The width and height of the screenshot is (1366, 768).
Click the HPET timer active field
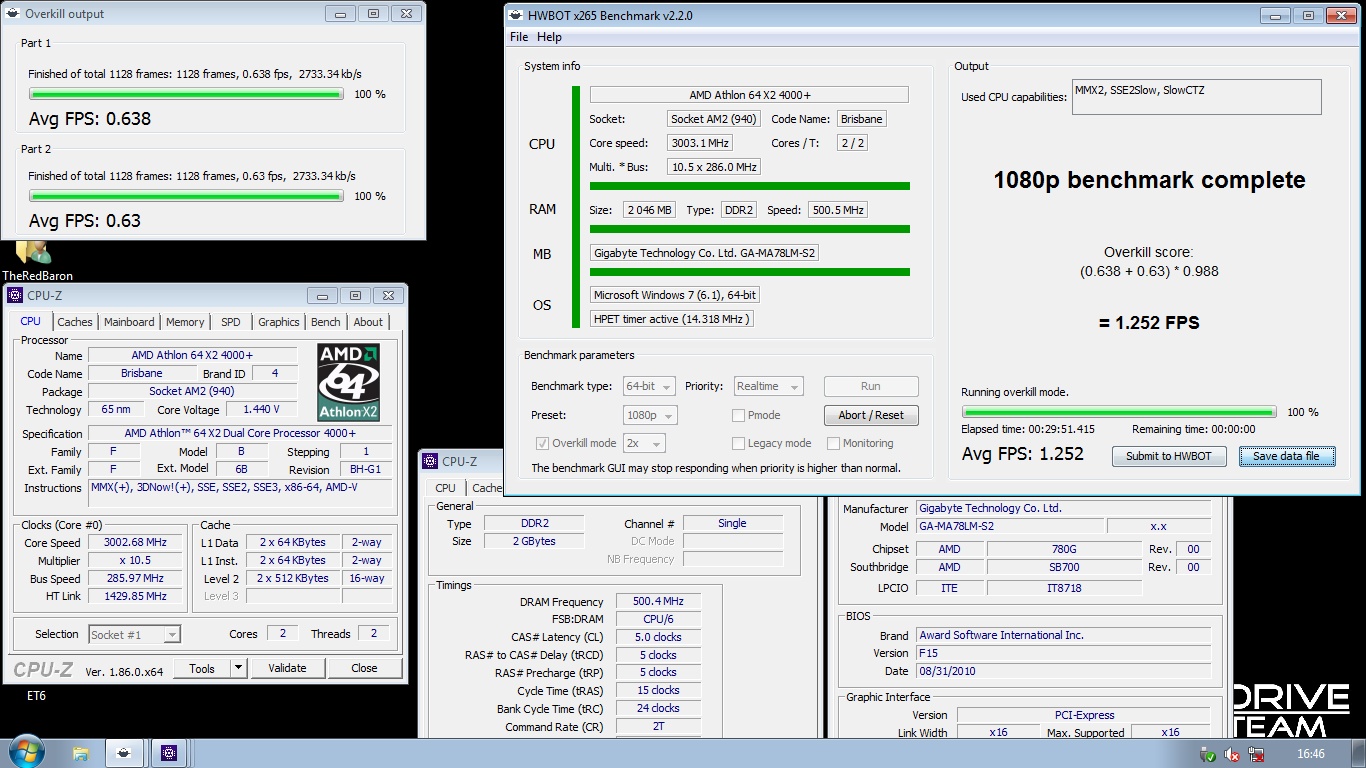pyautogui.click(x=671, y=319)
